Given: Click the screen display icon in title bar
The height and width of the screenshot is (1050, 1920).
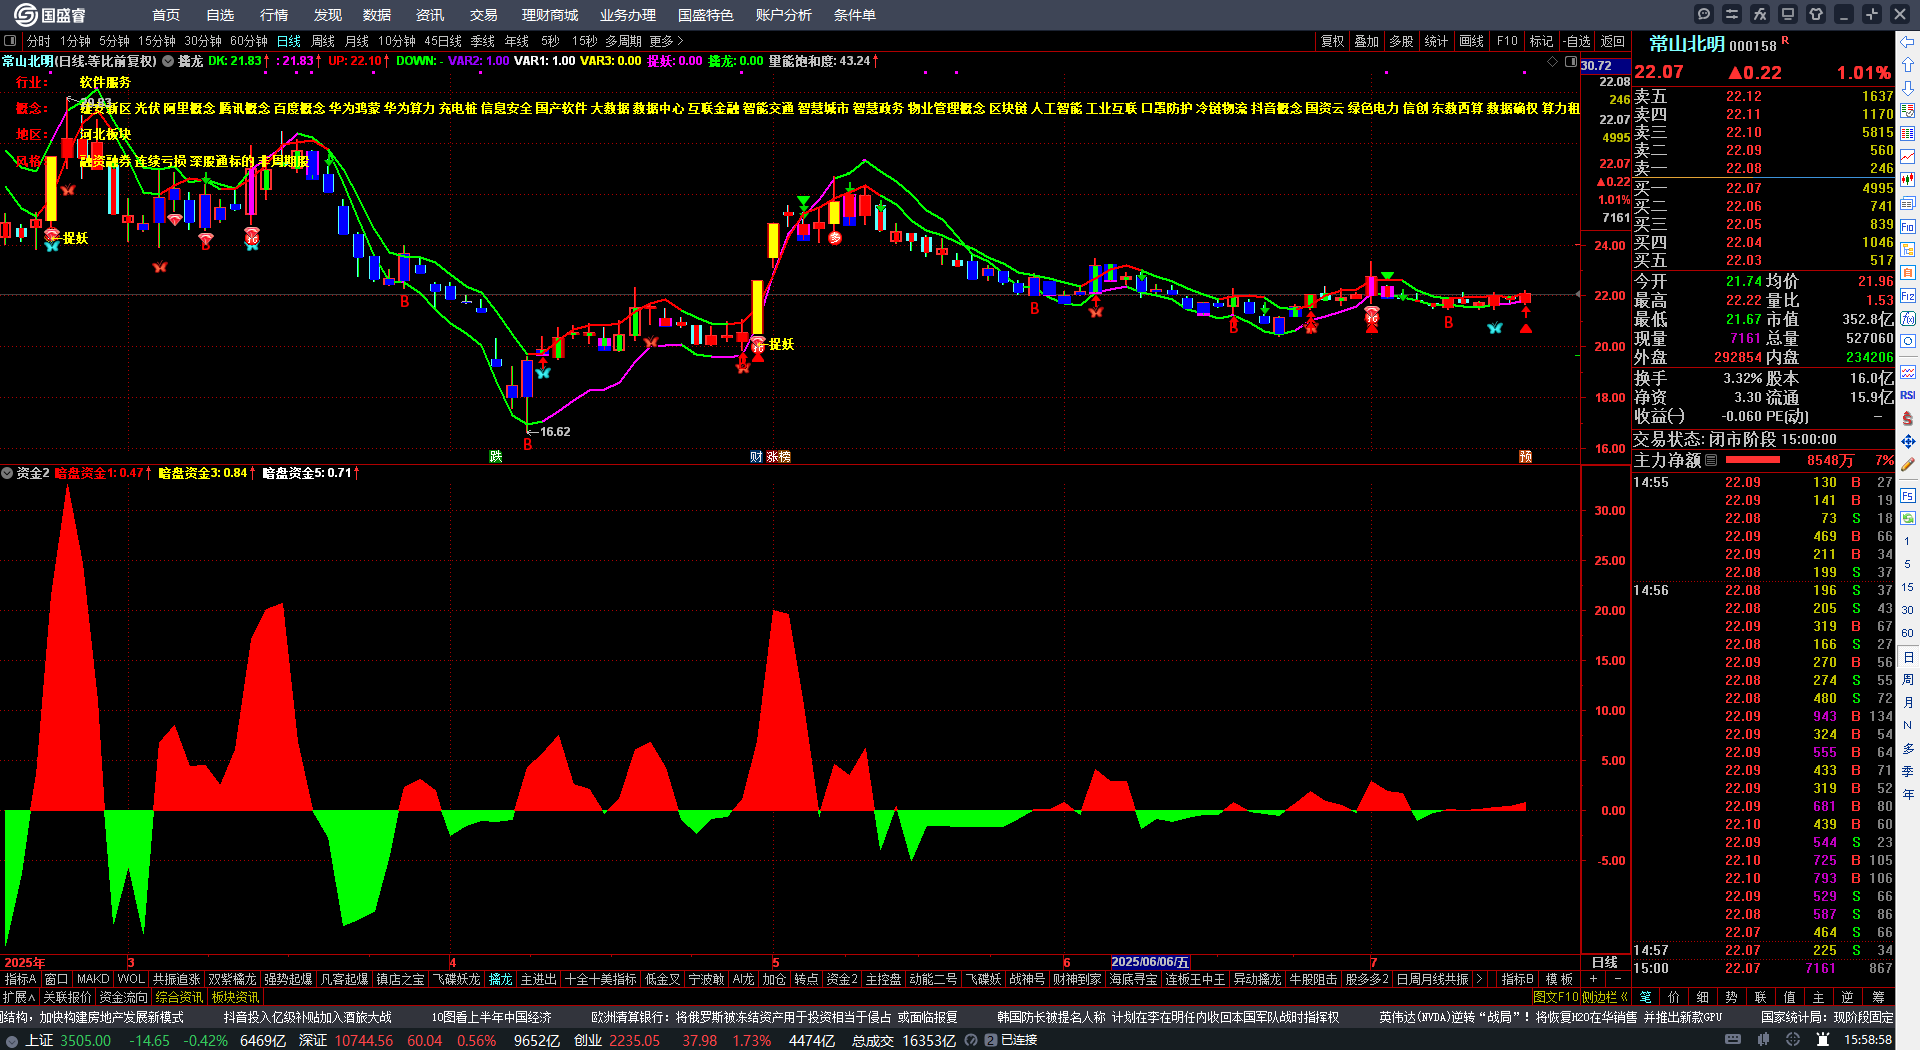Looking at the screenshot, I should click(1788, 14).
